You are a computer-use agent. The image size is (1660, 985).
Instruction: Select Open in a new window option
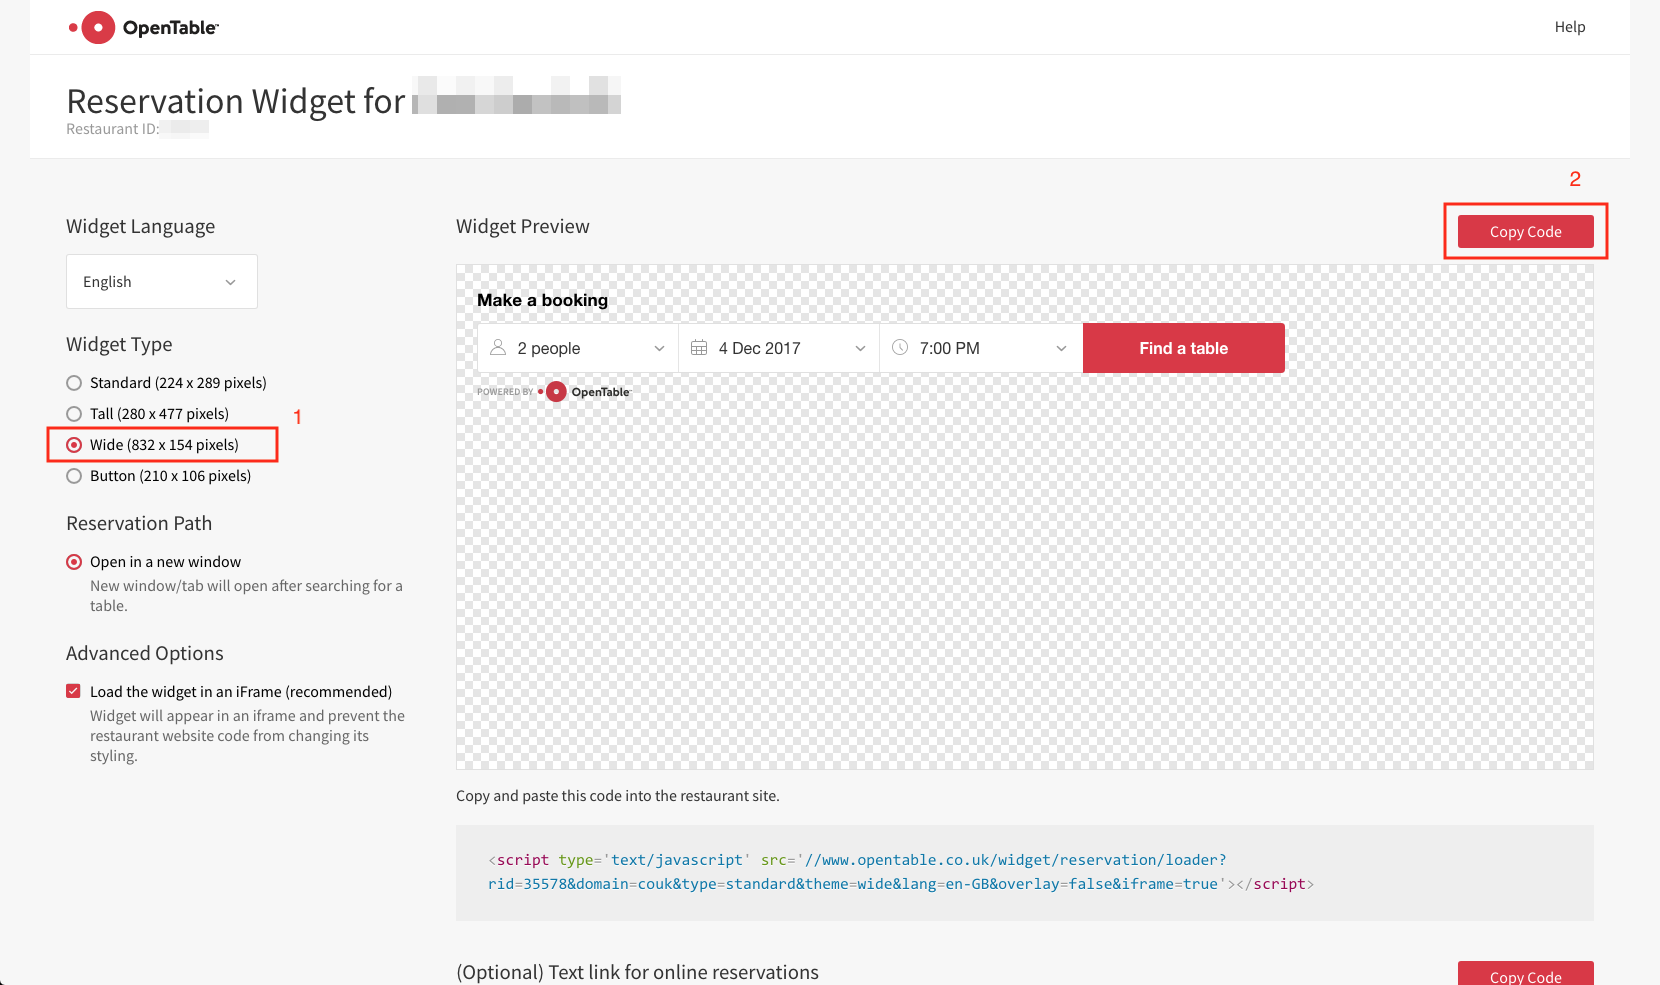(x=73, y=561)
